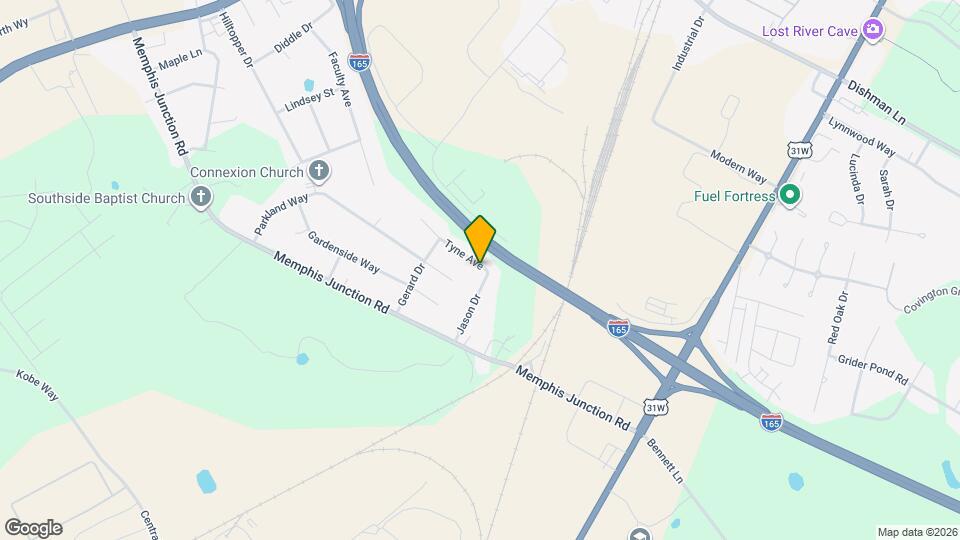Click the Gardenside Way street label
Screen dimensions: 960x540
tap(343, 252)
